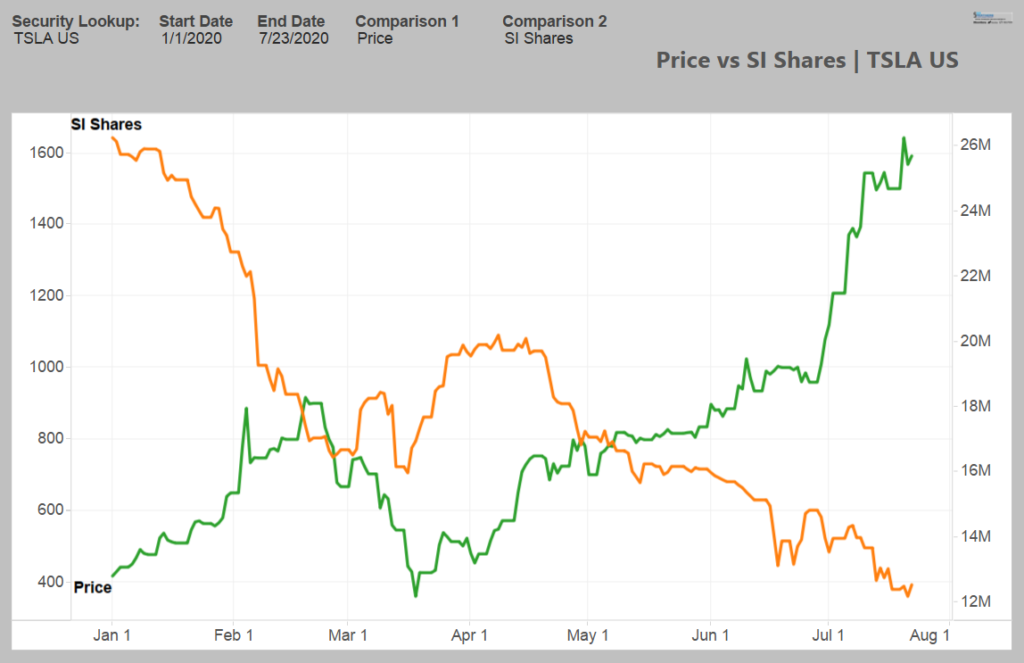Click the Comparison 2 header label

point(554,22)
